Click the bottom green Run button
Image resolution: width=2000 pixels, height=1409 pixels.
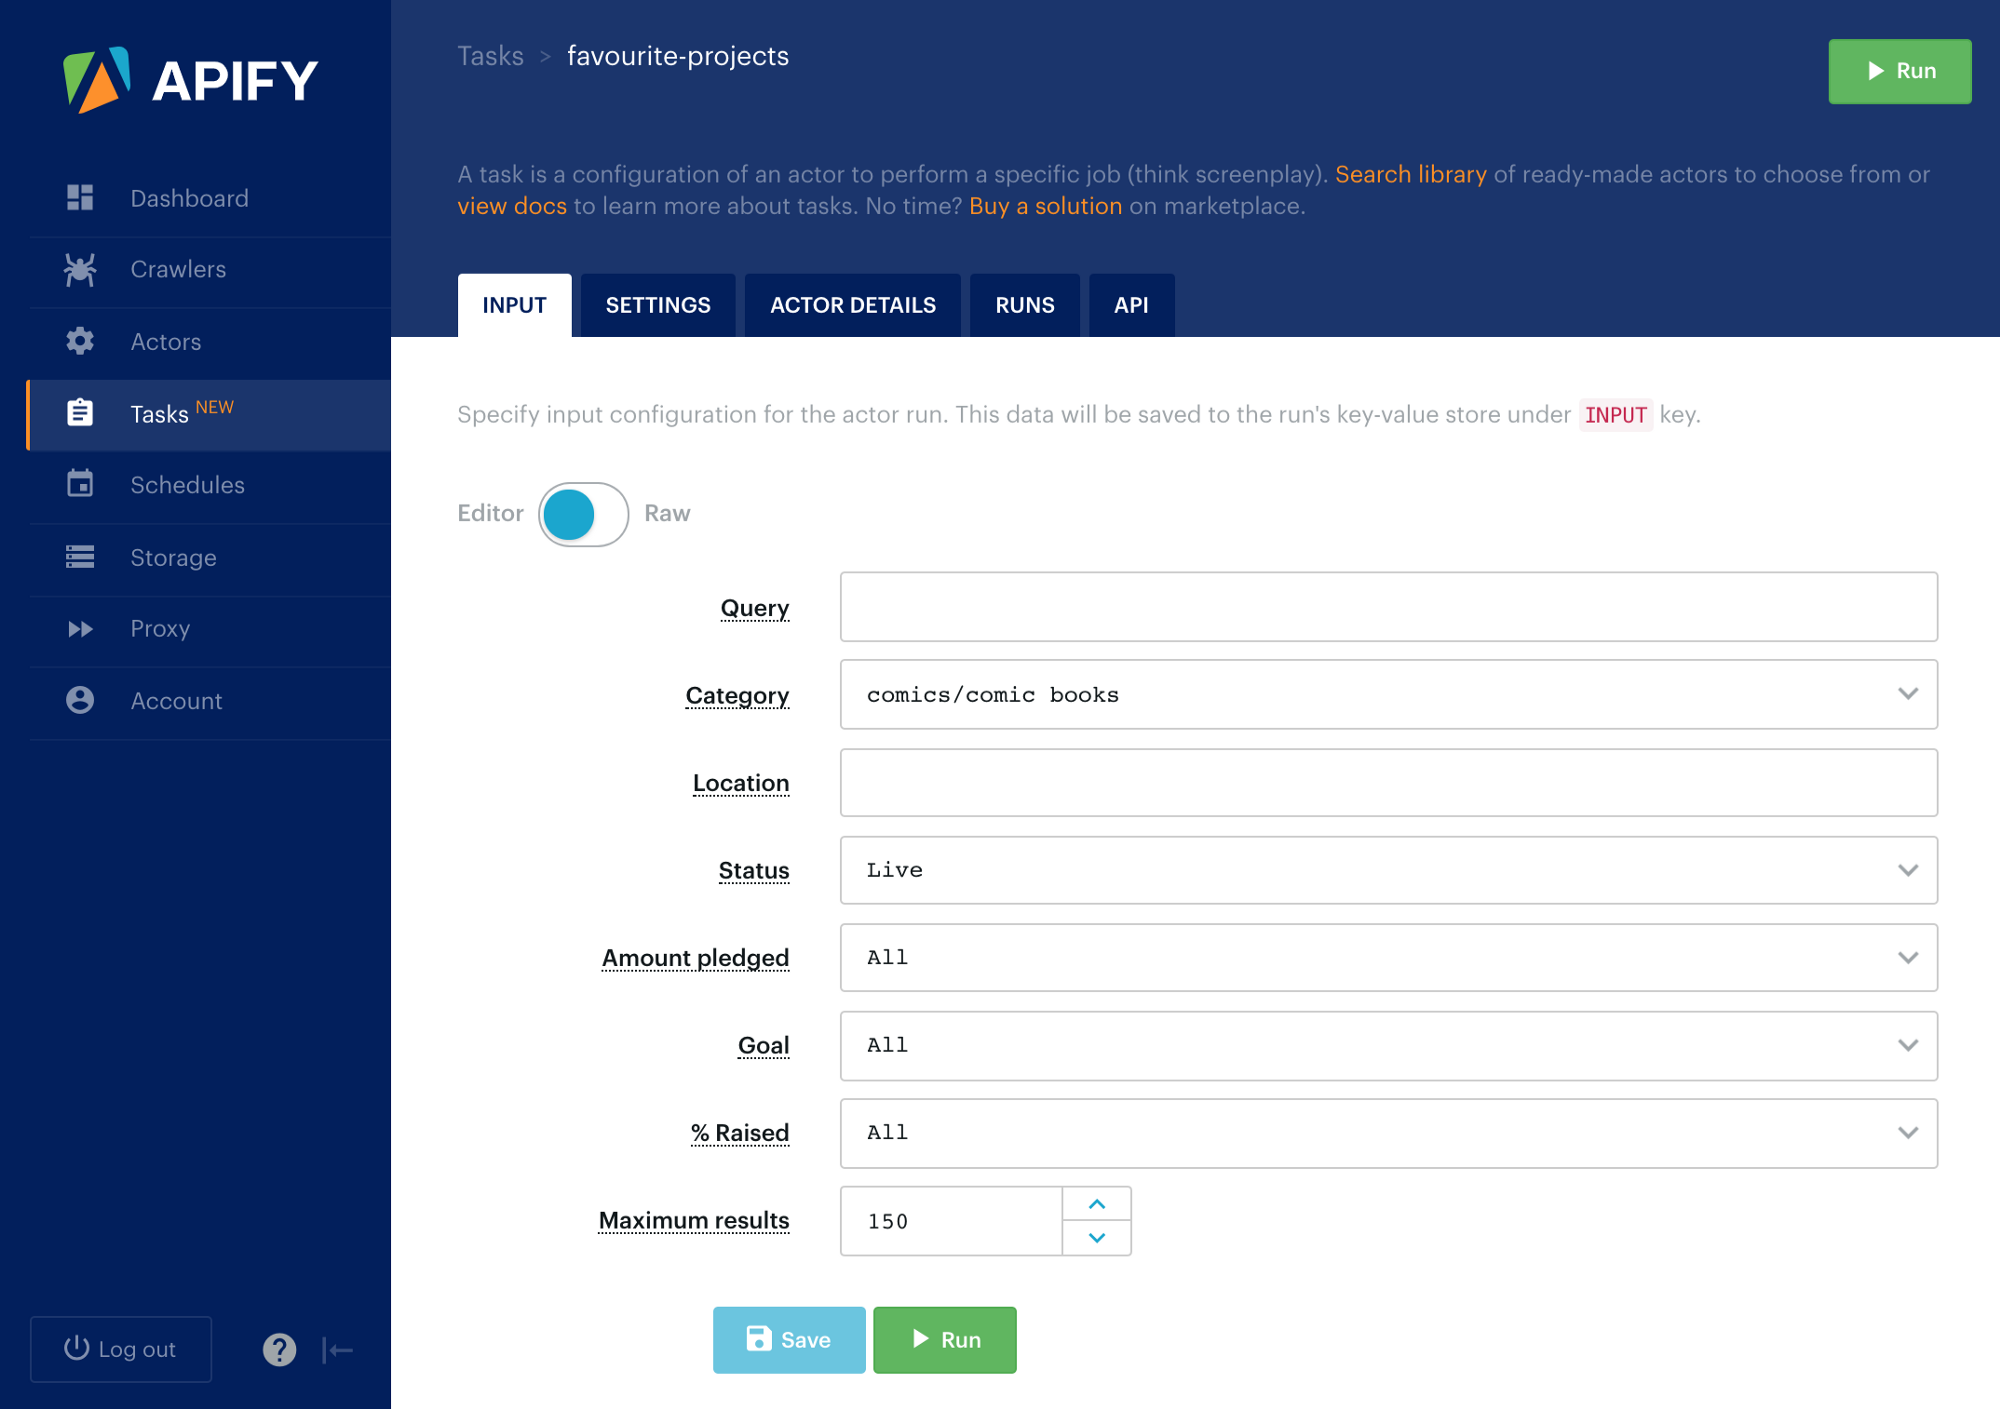945,1340
